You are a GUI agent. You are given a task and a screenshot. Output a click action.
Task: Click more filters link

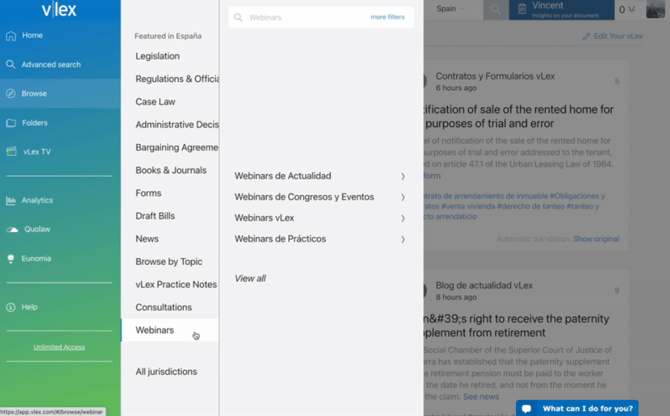point(387,17)
